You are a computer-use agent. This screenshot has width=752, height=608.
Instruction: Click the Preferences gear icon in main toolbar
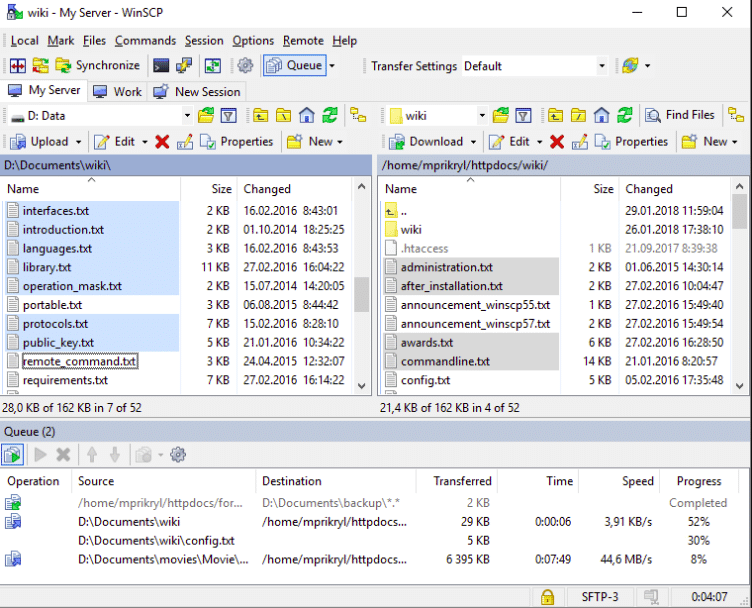(x=245, y=65)
